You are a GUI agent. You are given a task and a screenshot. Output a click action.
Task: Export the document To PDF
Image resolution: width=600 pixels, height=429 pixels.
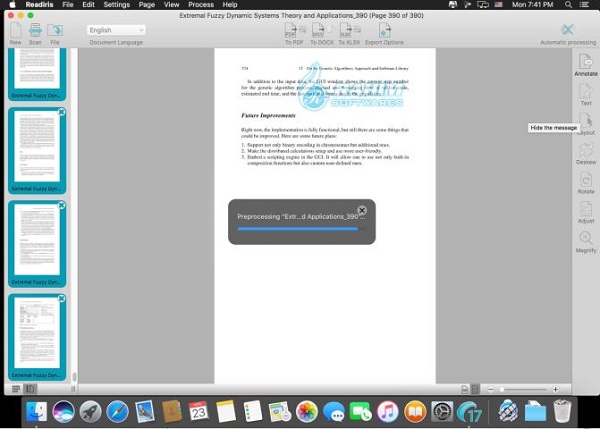(x=294, y=31)
